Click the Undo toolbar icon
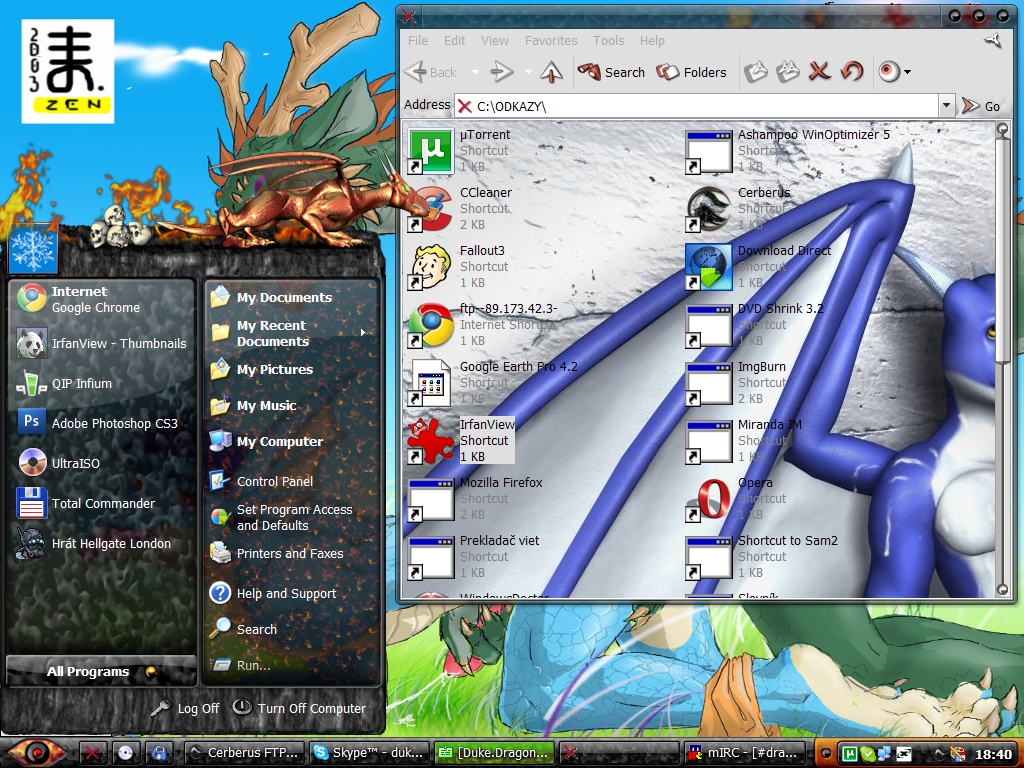The height and width of the screenshot is (768, 1024). tap(852, 71)
